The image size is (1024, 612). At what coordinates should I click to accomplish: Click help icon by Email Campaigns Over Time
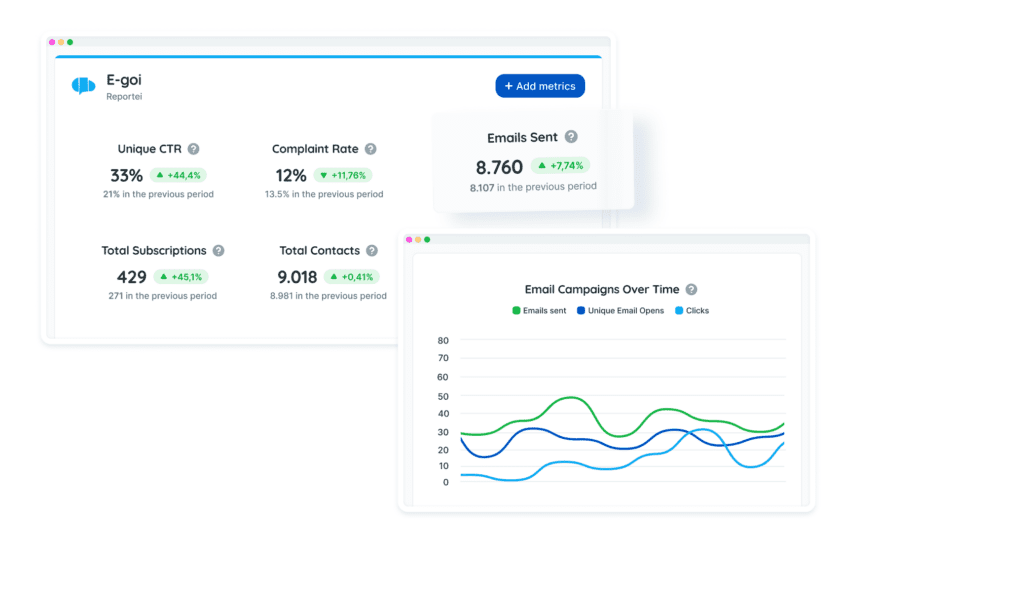[x=691, y=289]
